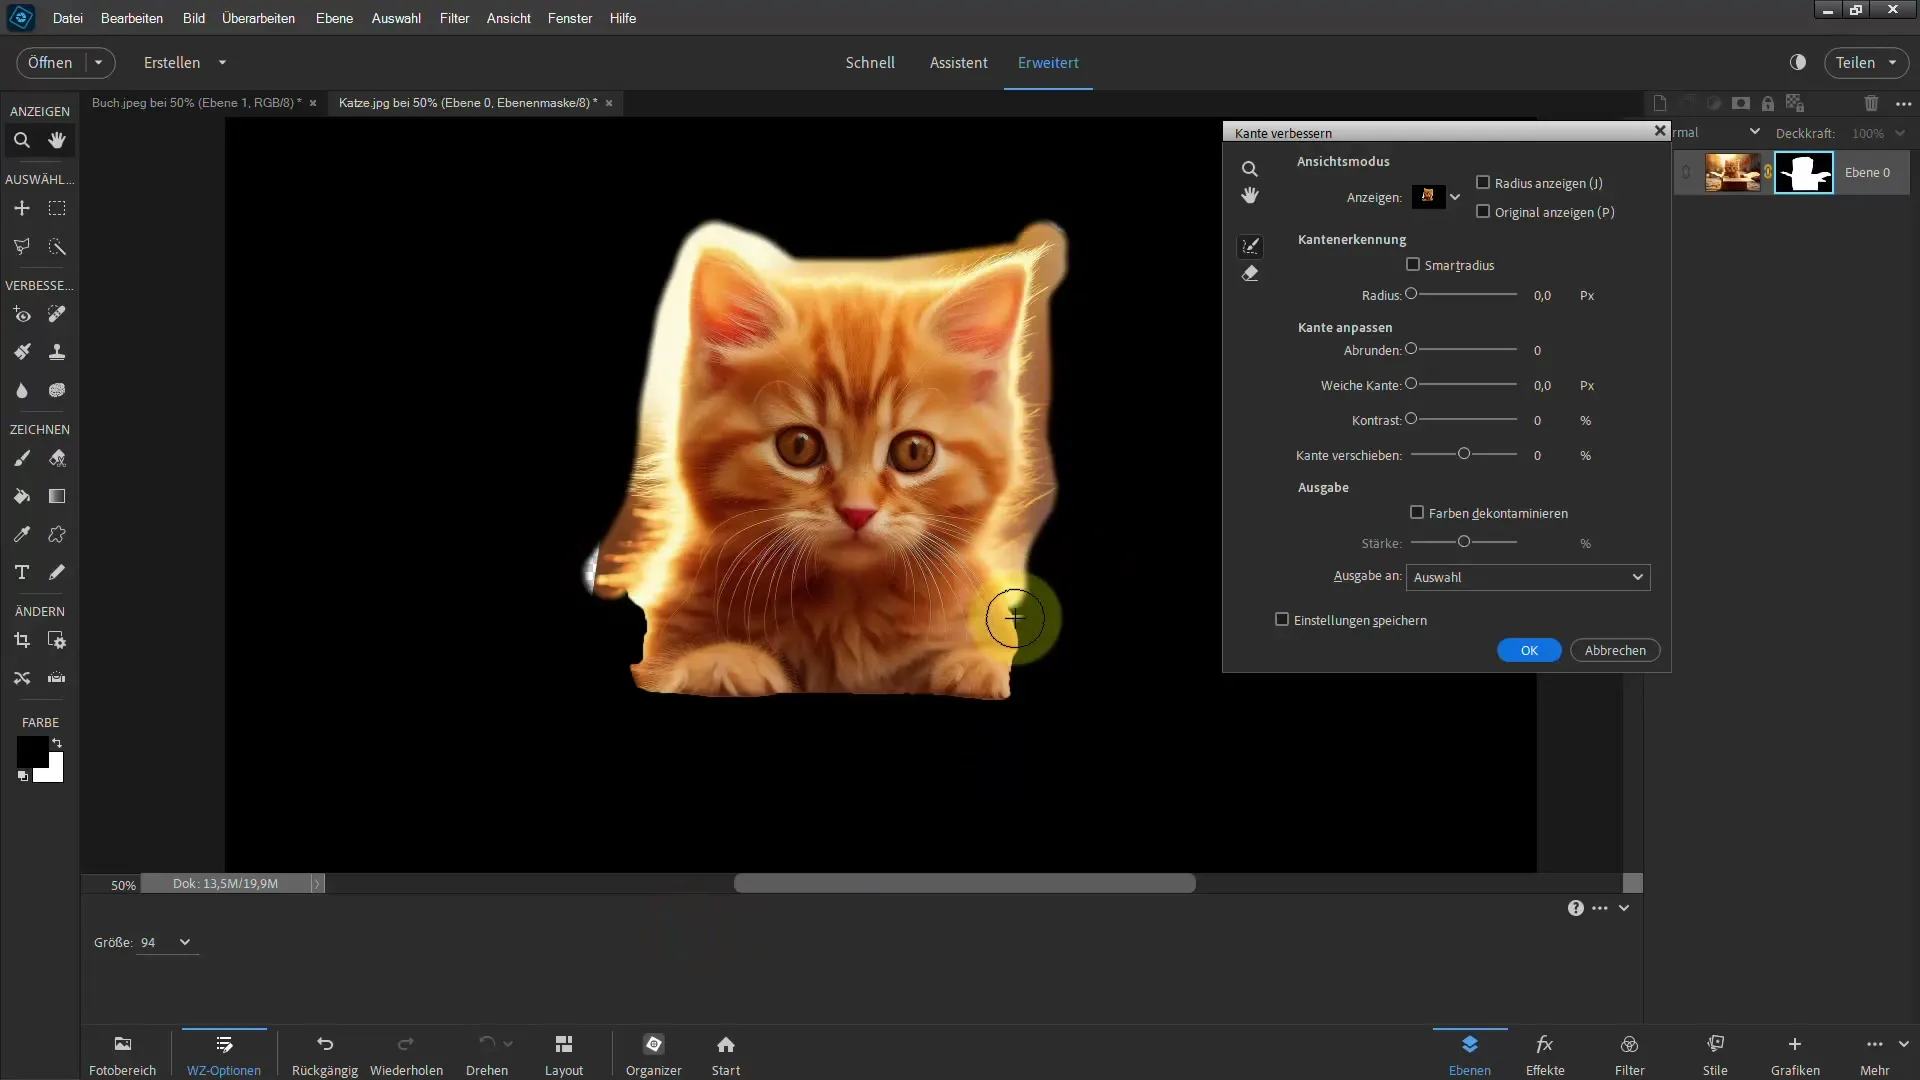
Task: Toggle lock all pixels icon in Layers panel
Action: click(x=1768, y=103)
